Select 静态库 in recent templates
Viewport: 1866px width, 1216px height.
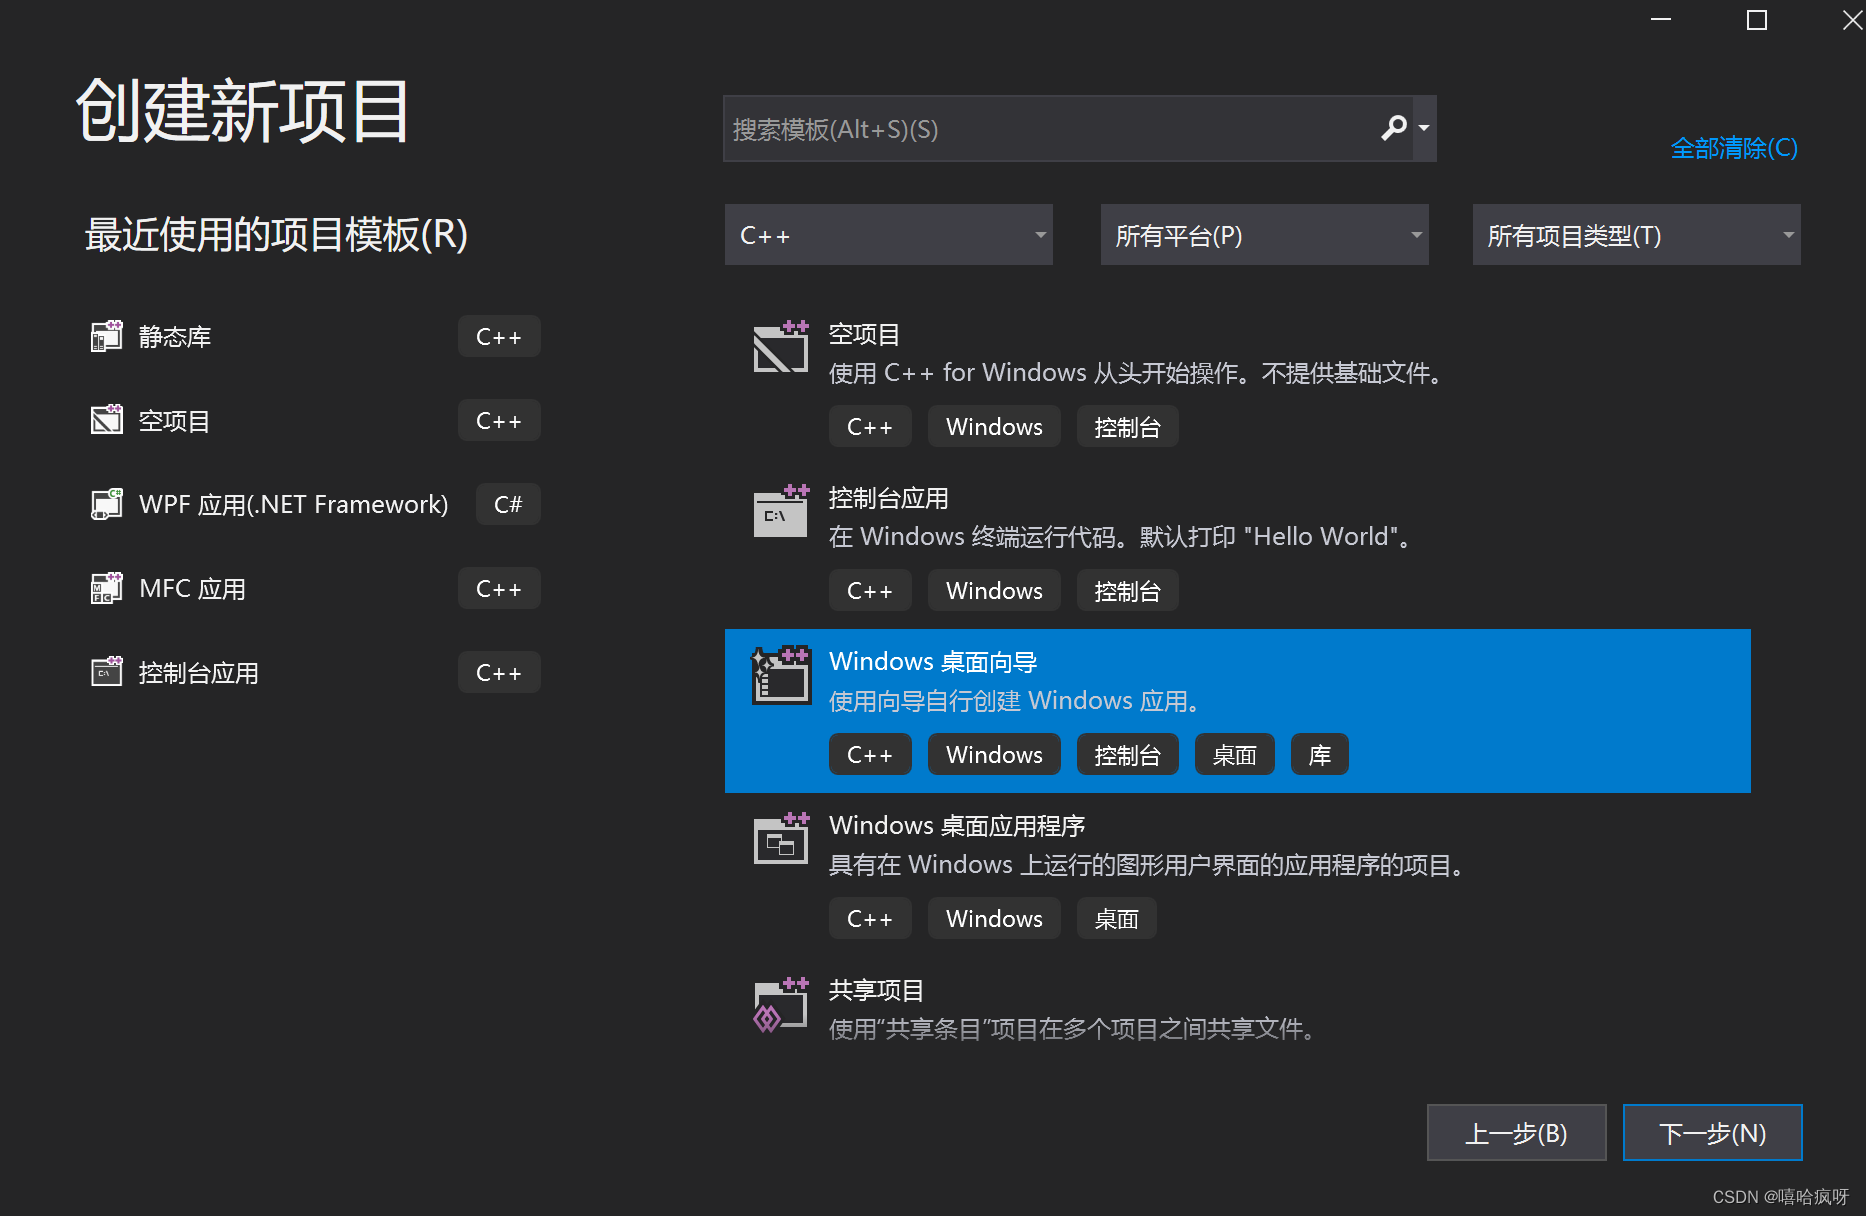175,337
